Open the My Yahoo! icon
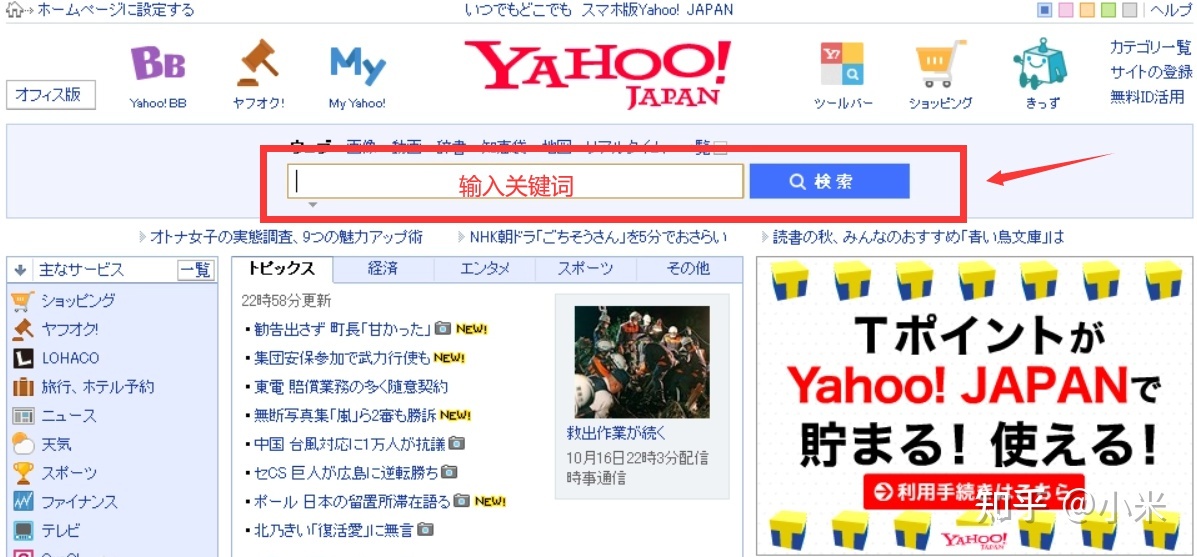Viewport: 1197px width, 557px height. tap(357, 67)
